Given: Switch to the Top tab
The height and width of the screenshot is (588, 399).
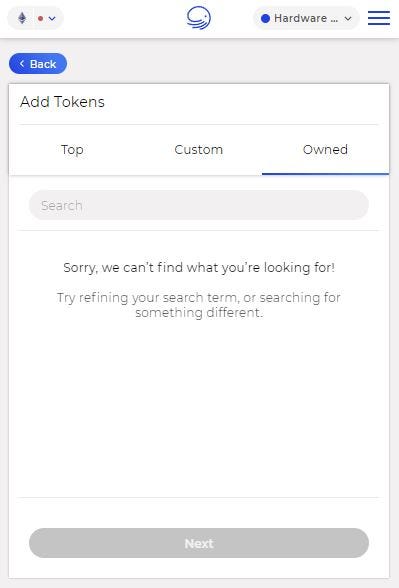Looking at the screenshot, I should (72, 150).
